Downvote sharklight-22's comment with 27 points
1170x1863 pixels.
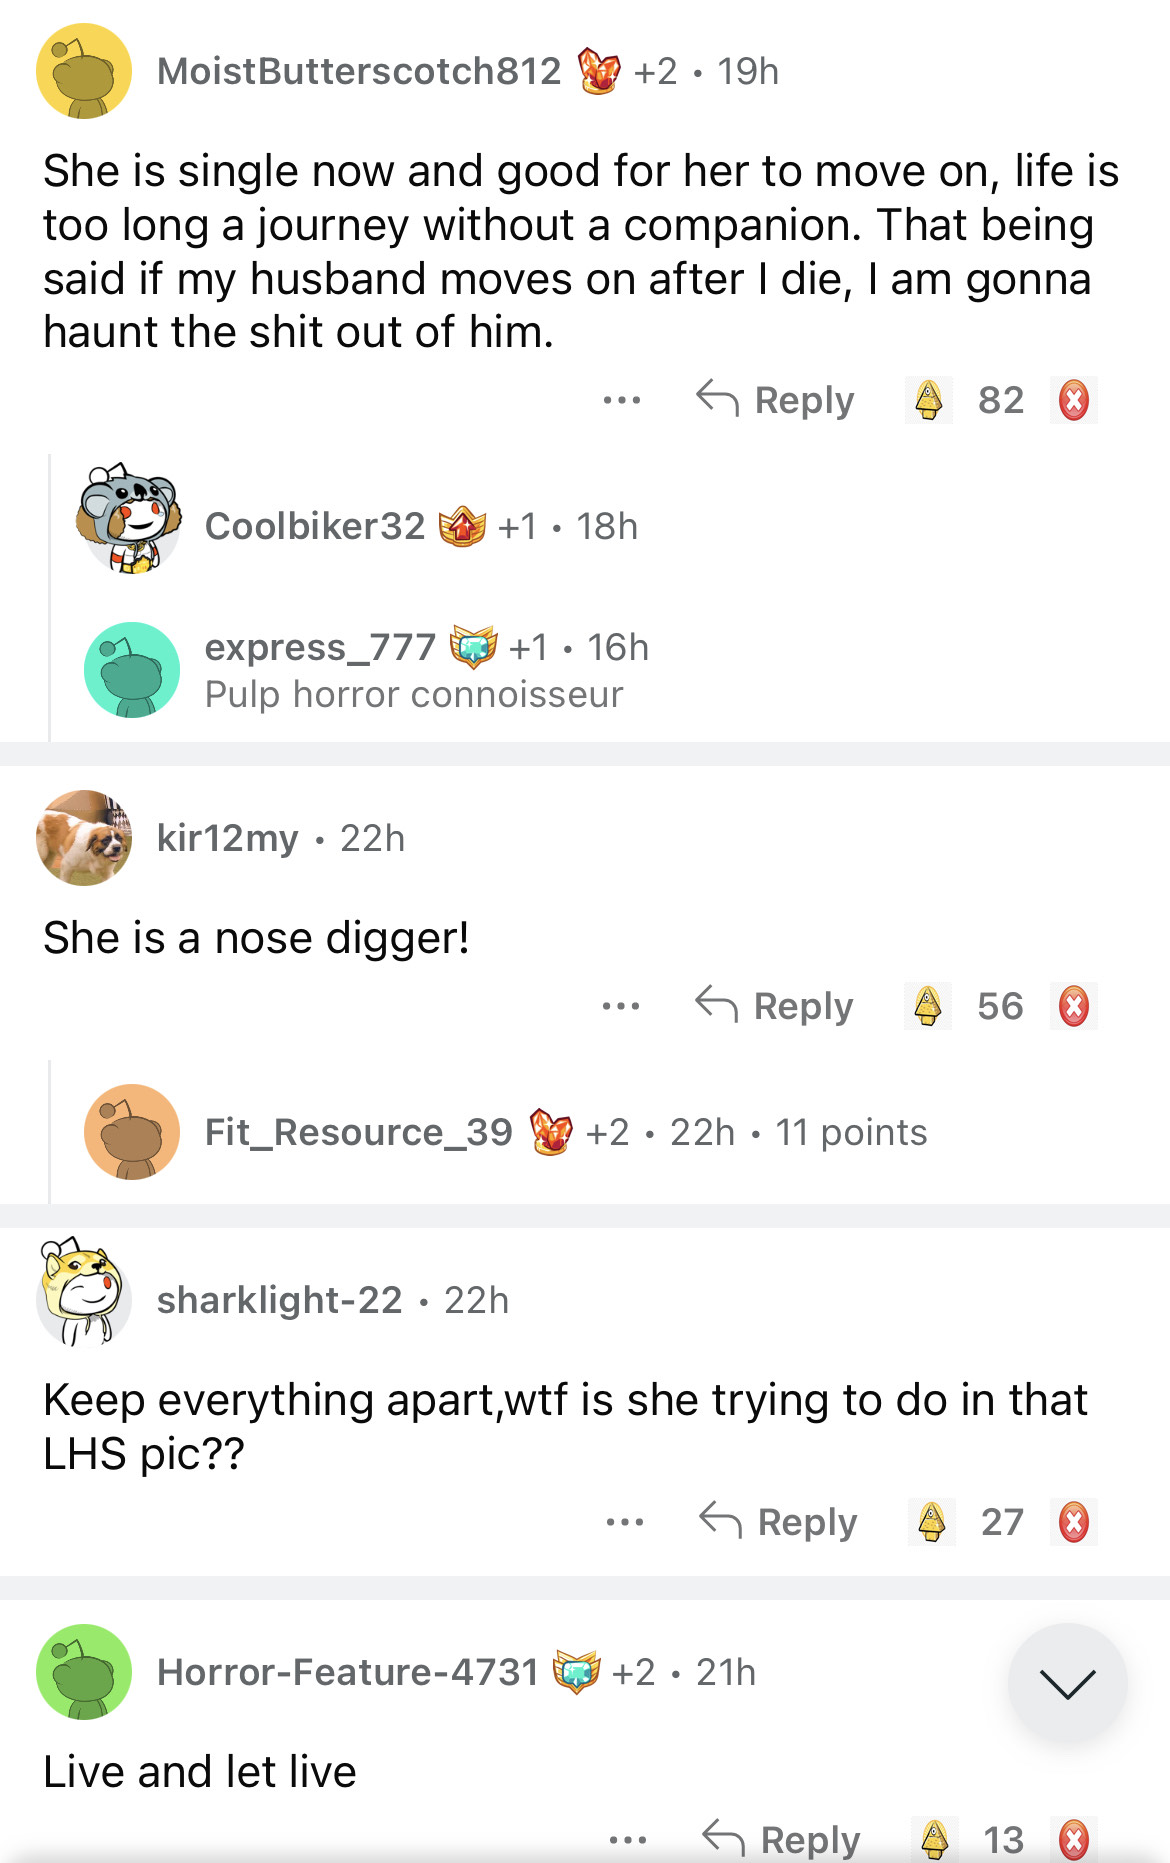pyautogui.click(x=1074, y=1522)
